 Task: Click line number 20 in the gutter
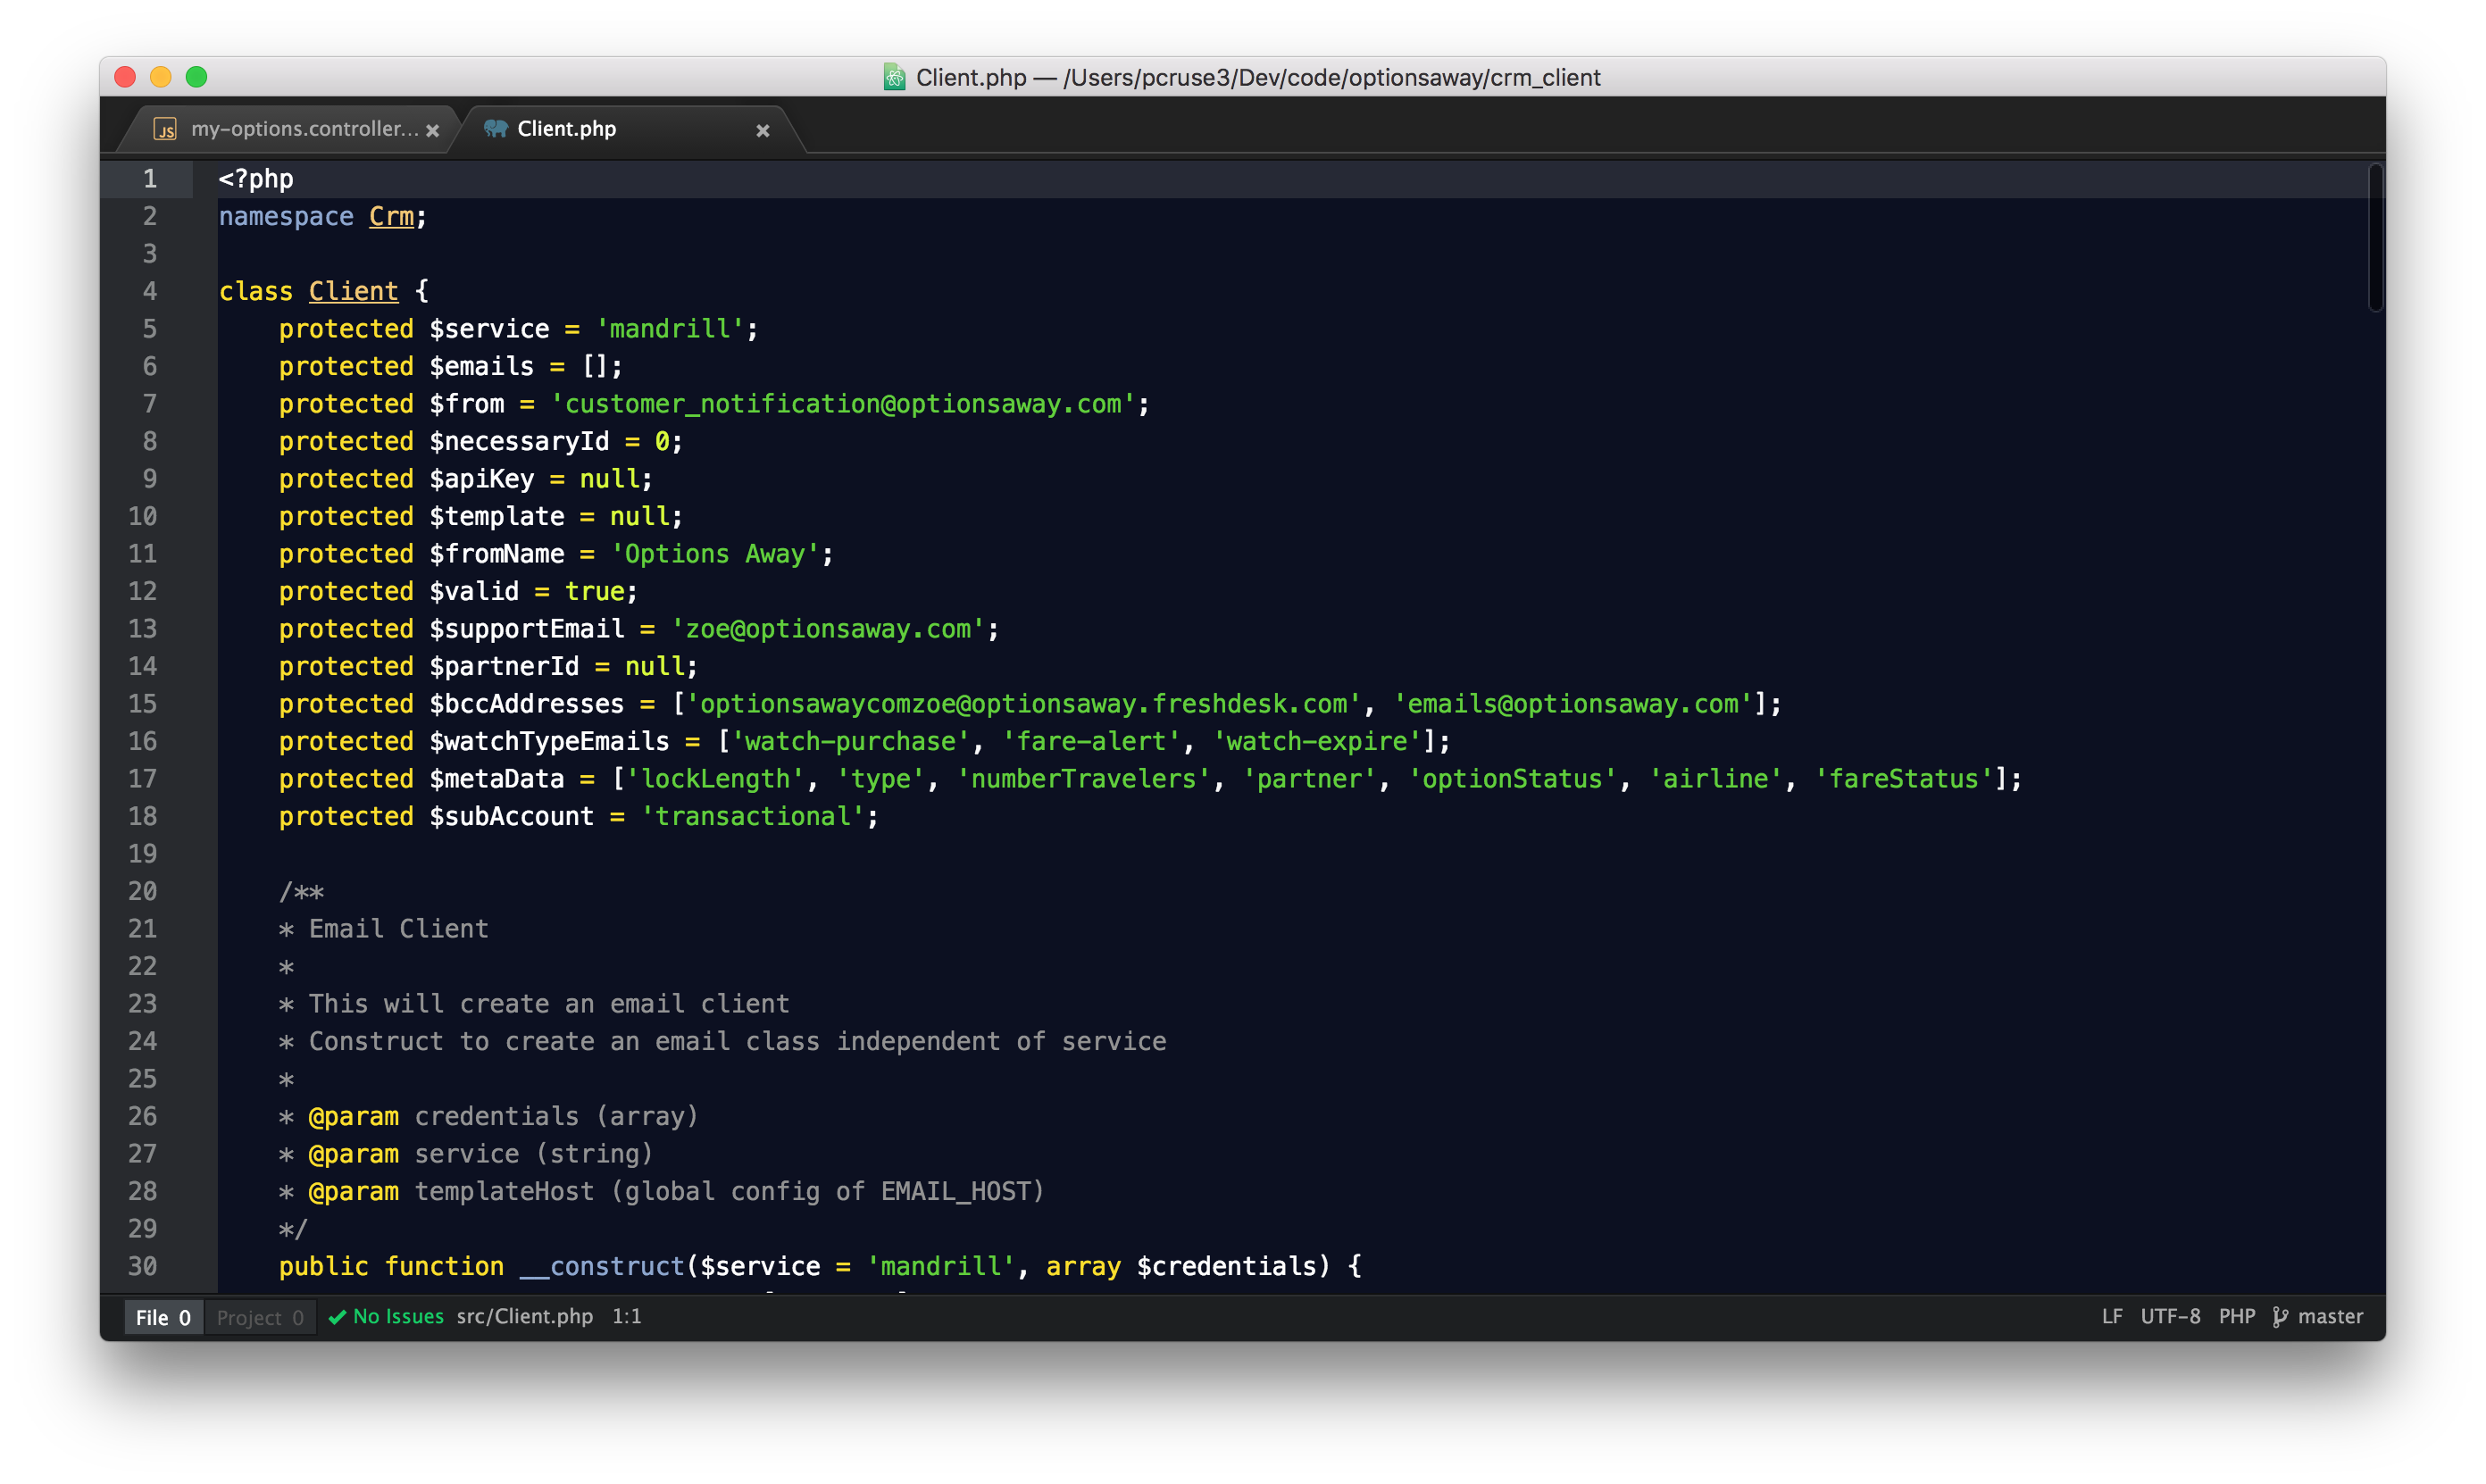(x=143, y=891)
